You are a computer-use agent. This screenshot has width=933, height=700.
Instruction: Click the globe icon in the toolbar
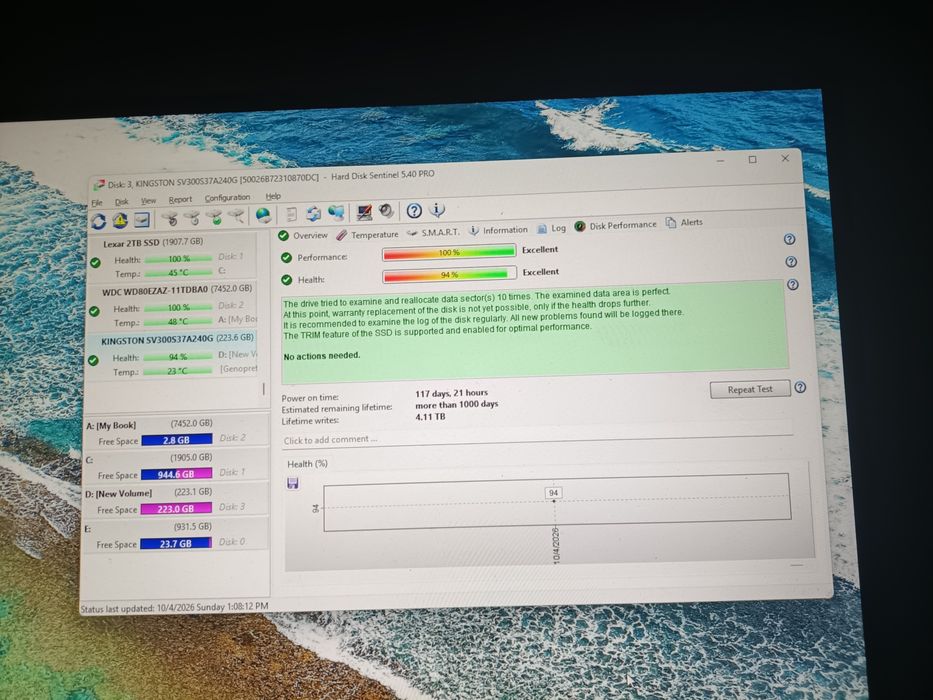pos(263,215)
